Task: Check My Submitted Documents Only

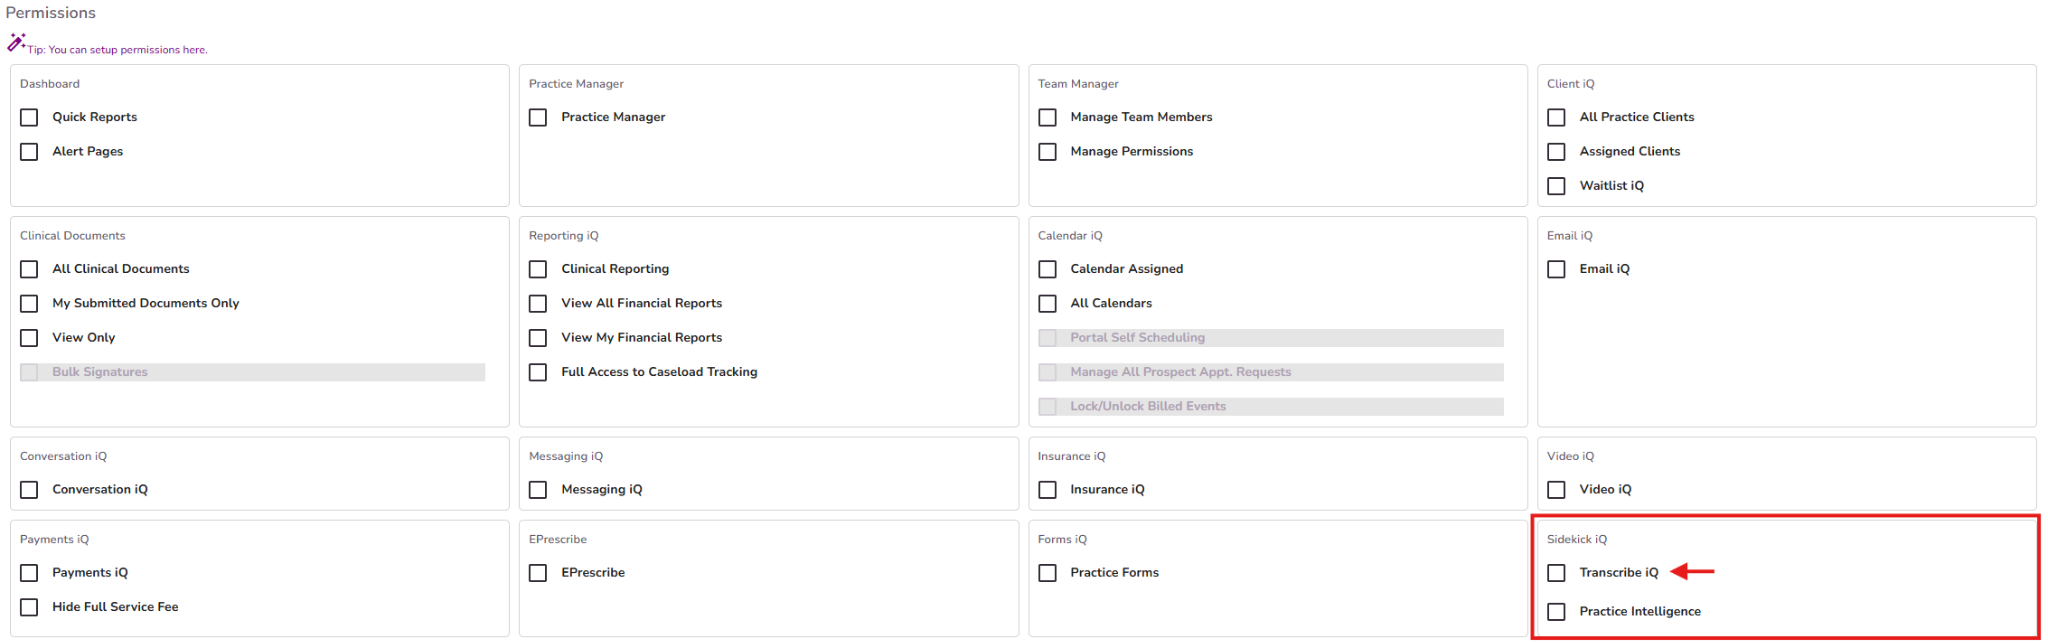Action: pyautogui.click(x=30, y=304)
